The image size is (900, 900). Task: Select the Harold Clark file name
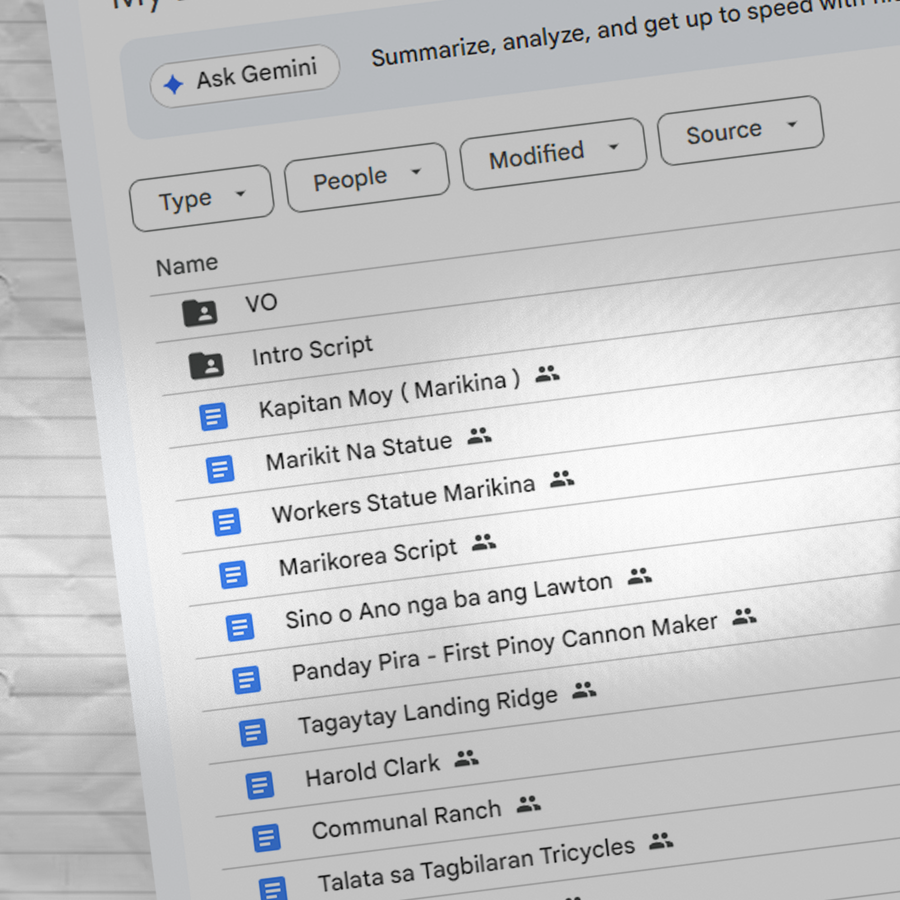tap(373, 771)
